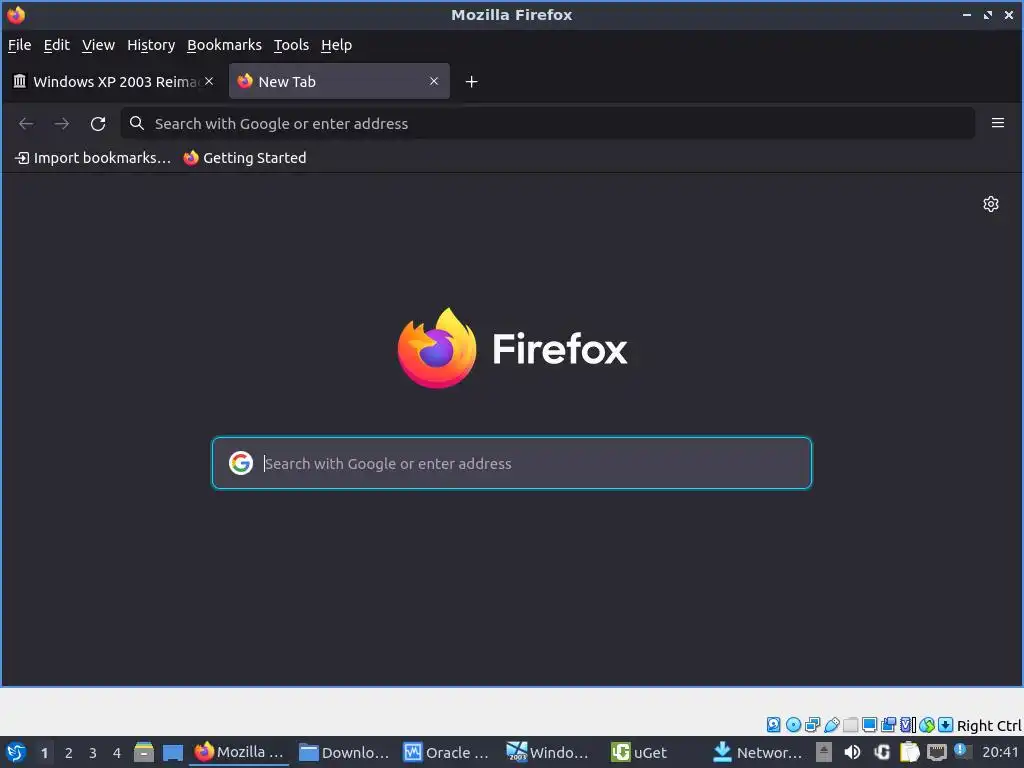Click Import bookmarks button
The width and height of the screenshot is (1024, 768).
pyautogui.click(x=92, y=158)
